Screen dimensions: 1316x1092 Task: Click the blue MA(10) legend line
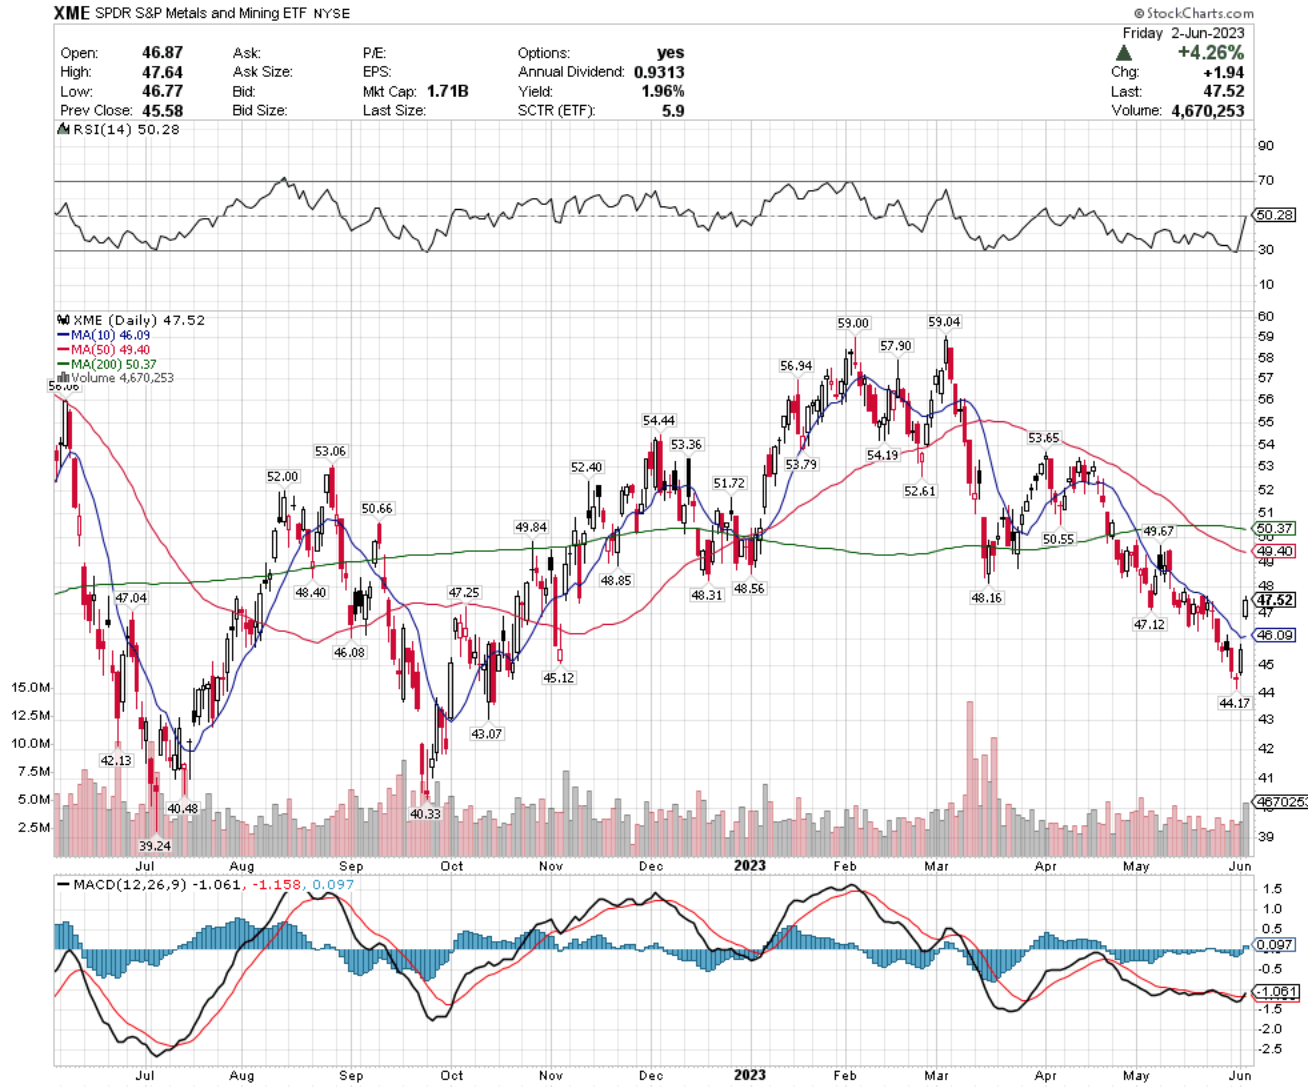pyautogui.click(x=64, y=336)
